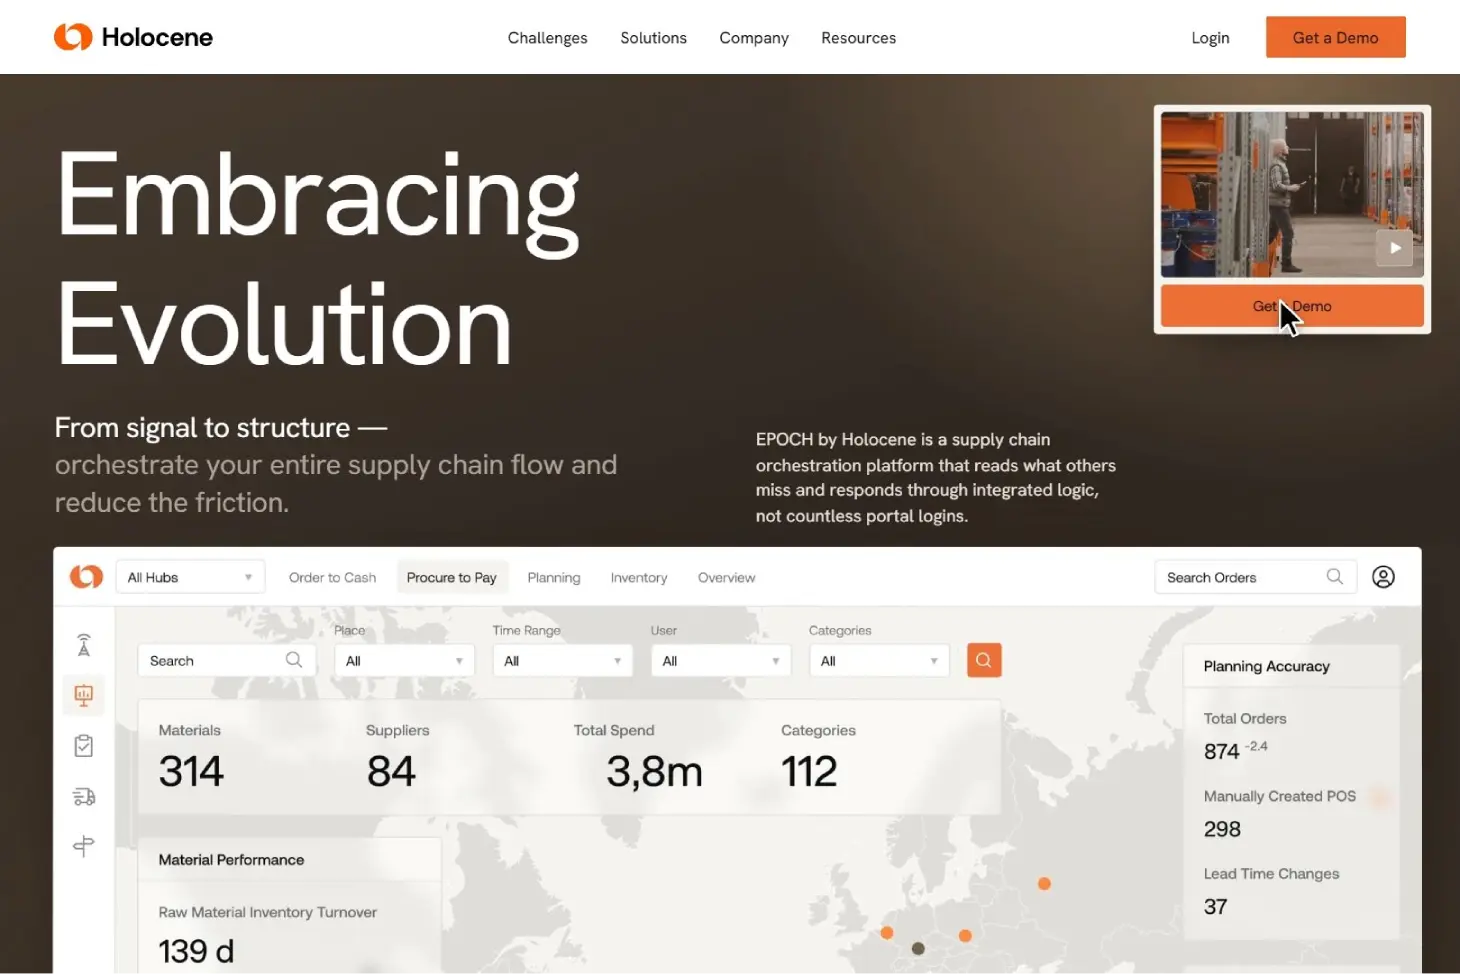Image resolution: width=1460 pixels, height=974 pixels.
Task: Click the Manually Created POS value 298
Action: pyautogui.click(x=1222, y=829)
